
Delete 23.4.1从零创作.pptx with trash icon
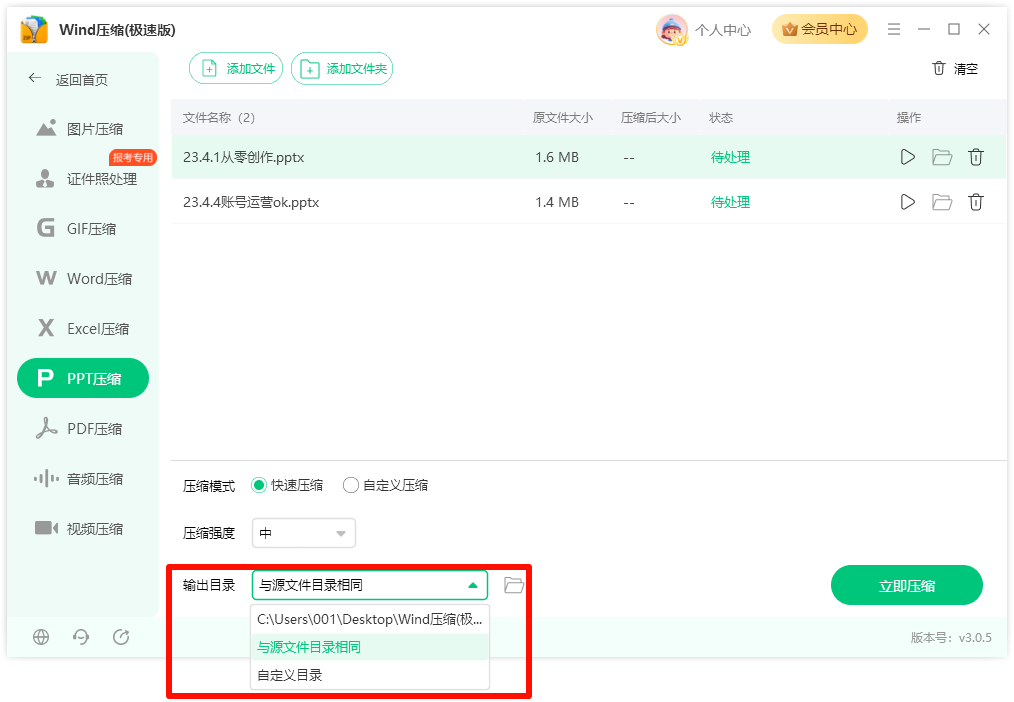[976, 157]
